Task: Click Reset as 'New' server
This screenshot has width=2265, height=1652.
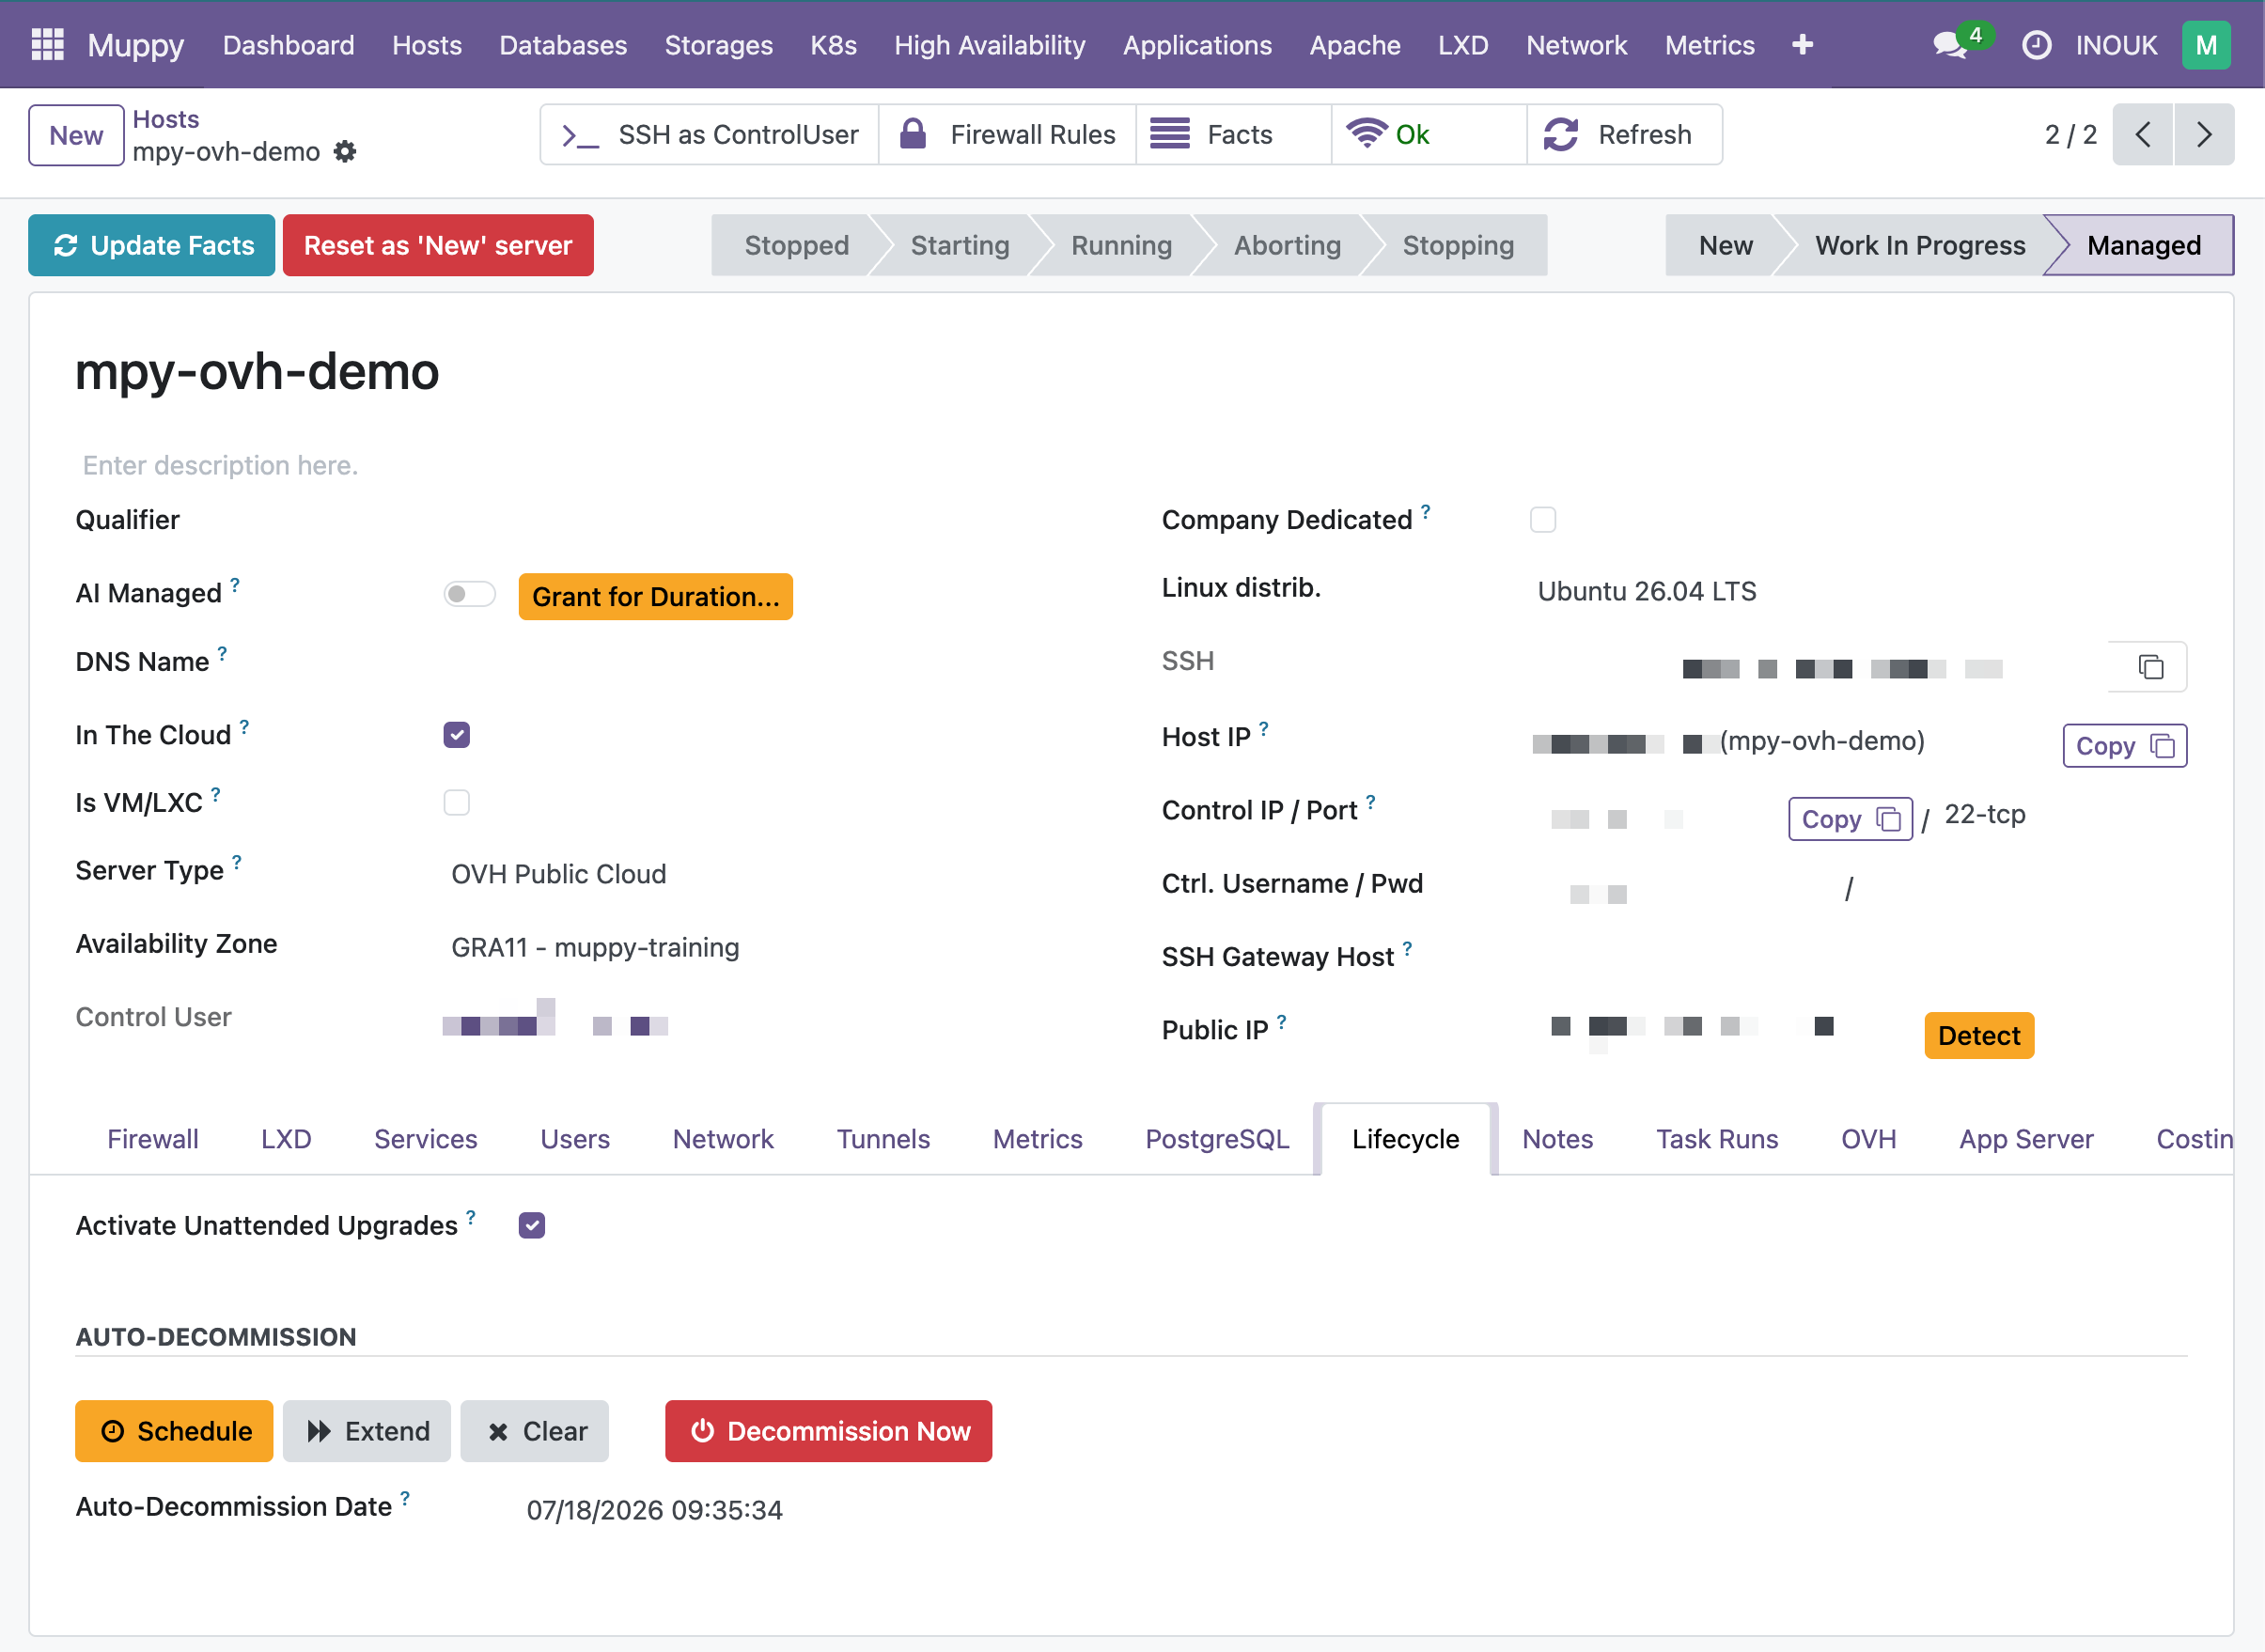Action: pos(438,245)
